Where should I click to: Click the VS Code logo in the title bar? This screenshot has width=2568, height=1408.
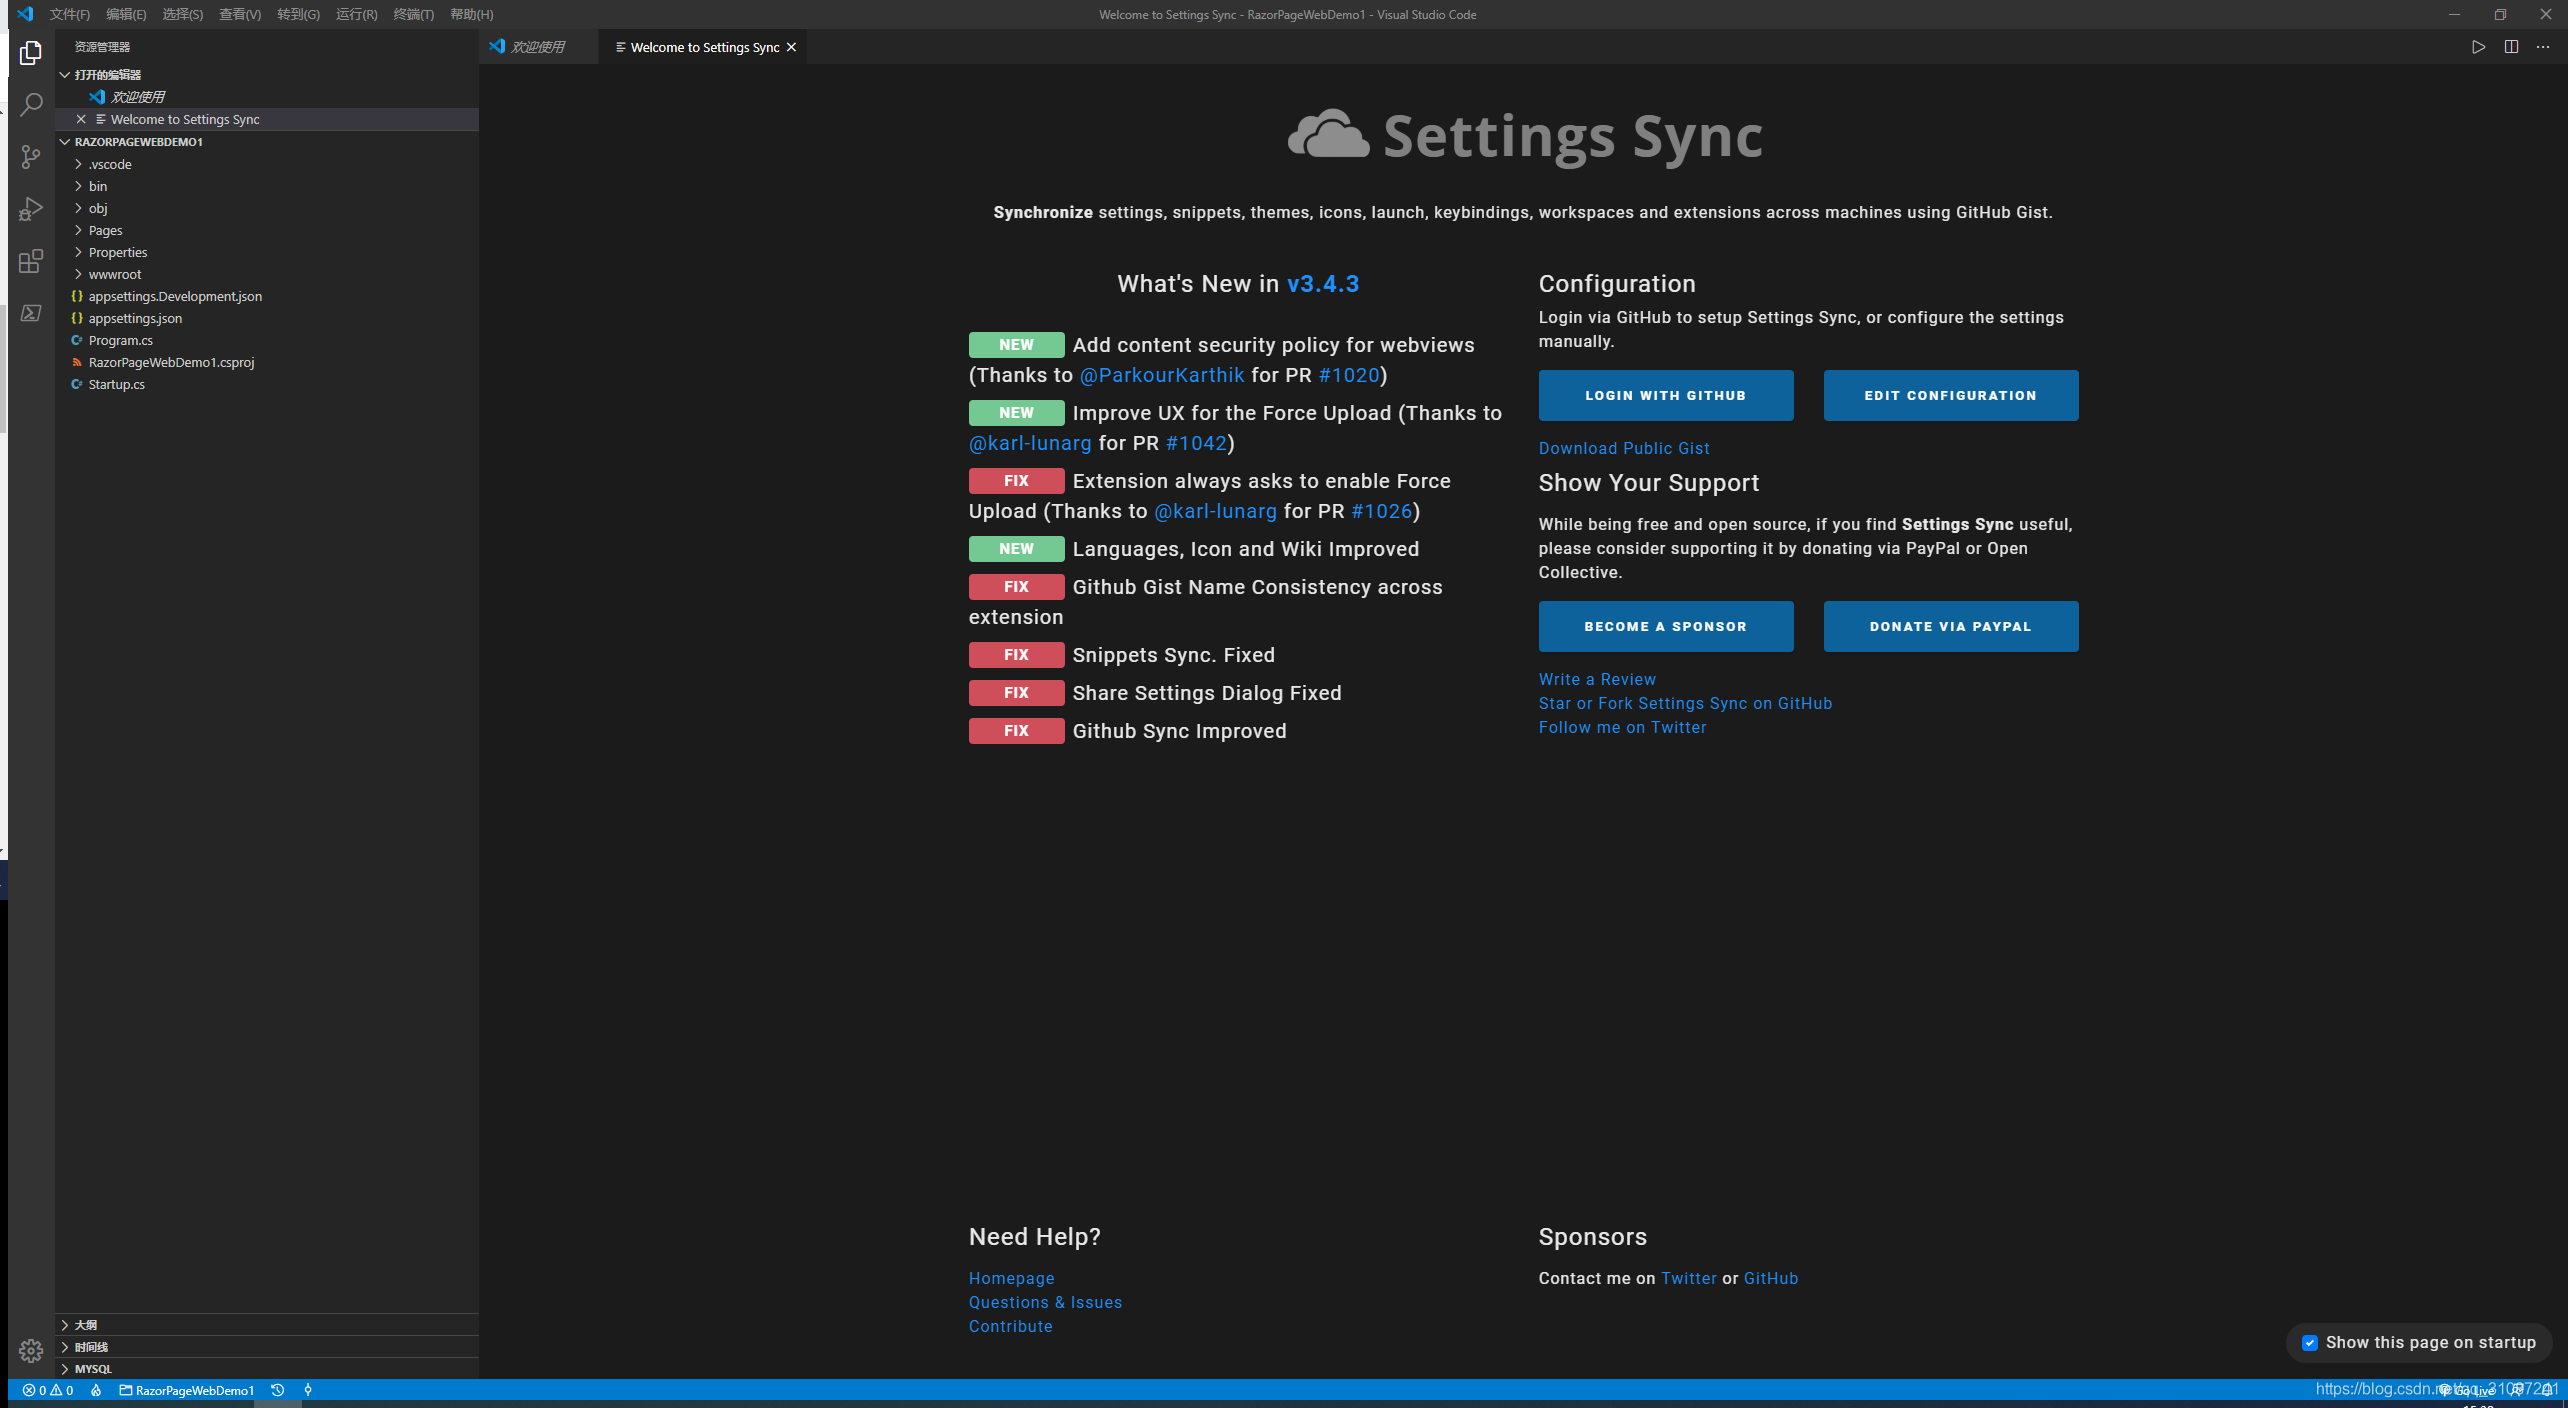click(x=25, y=14)
